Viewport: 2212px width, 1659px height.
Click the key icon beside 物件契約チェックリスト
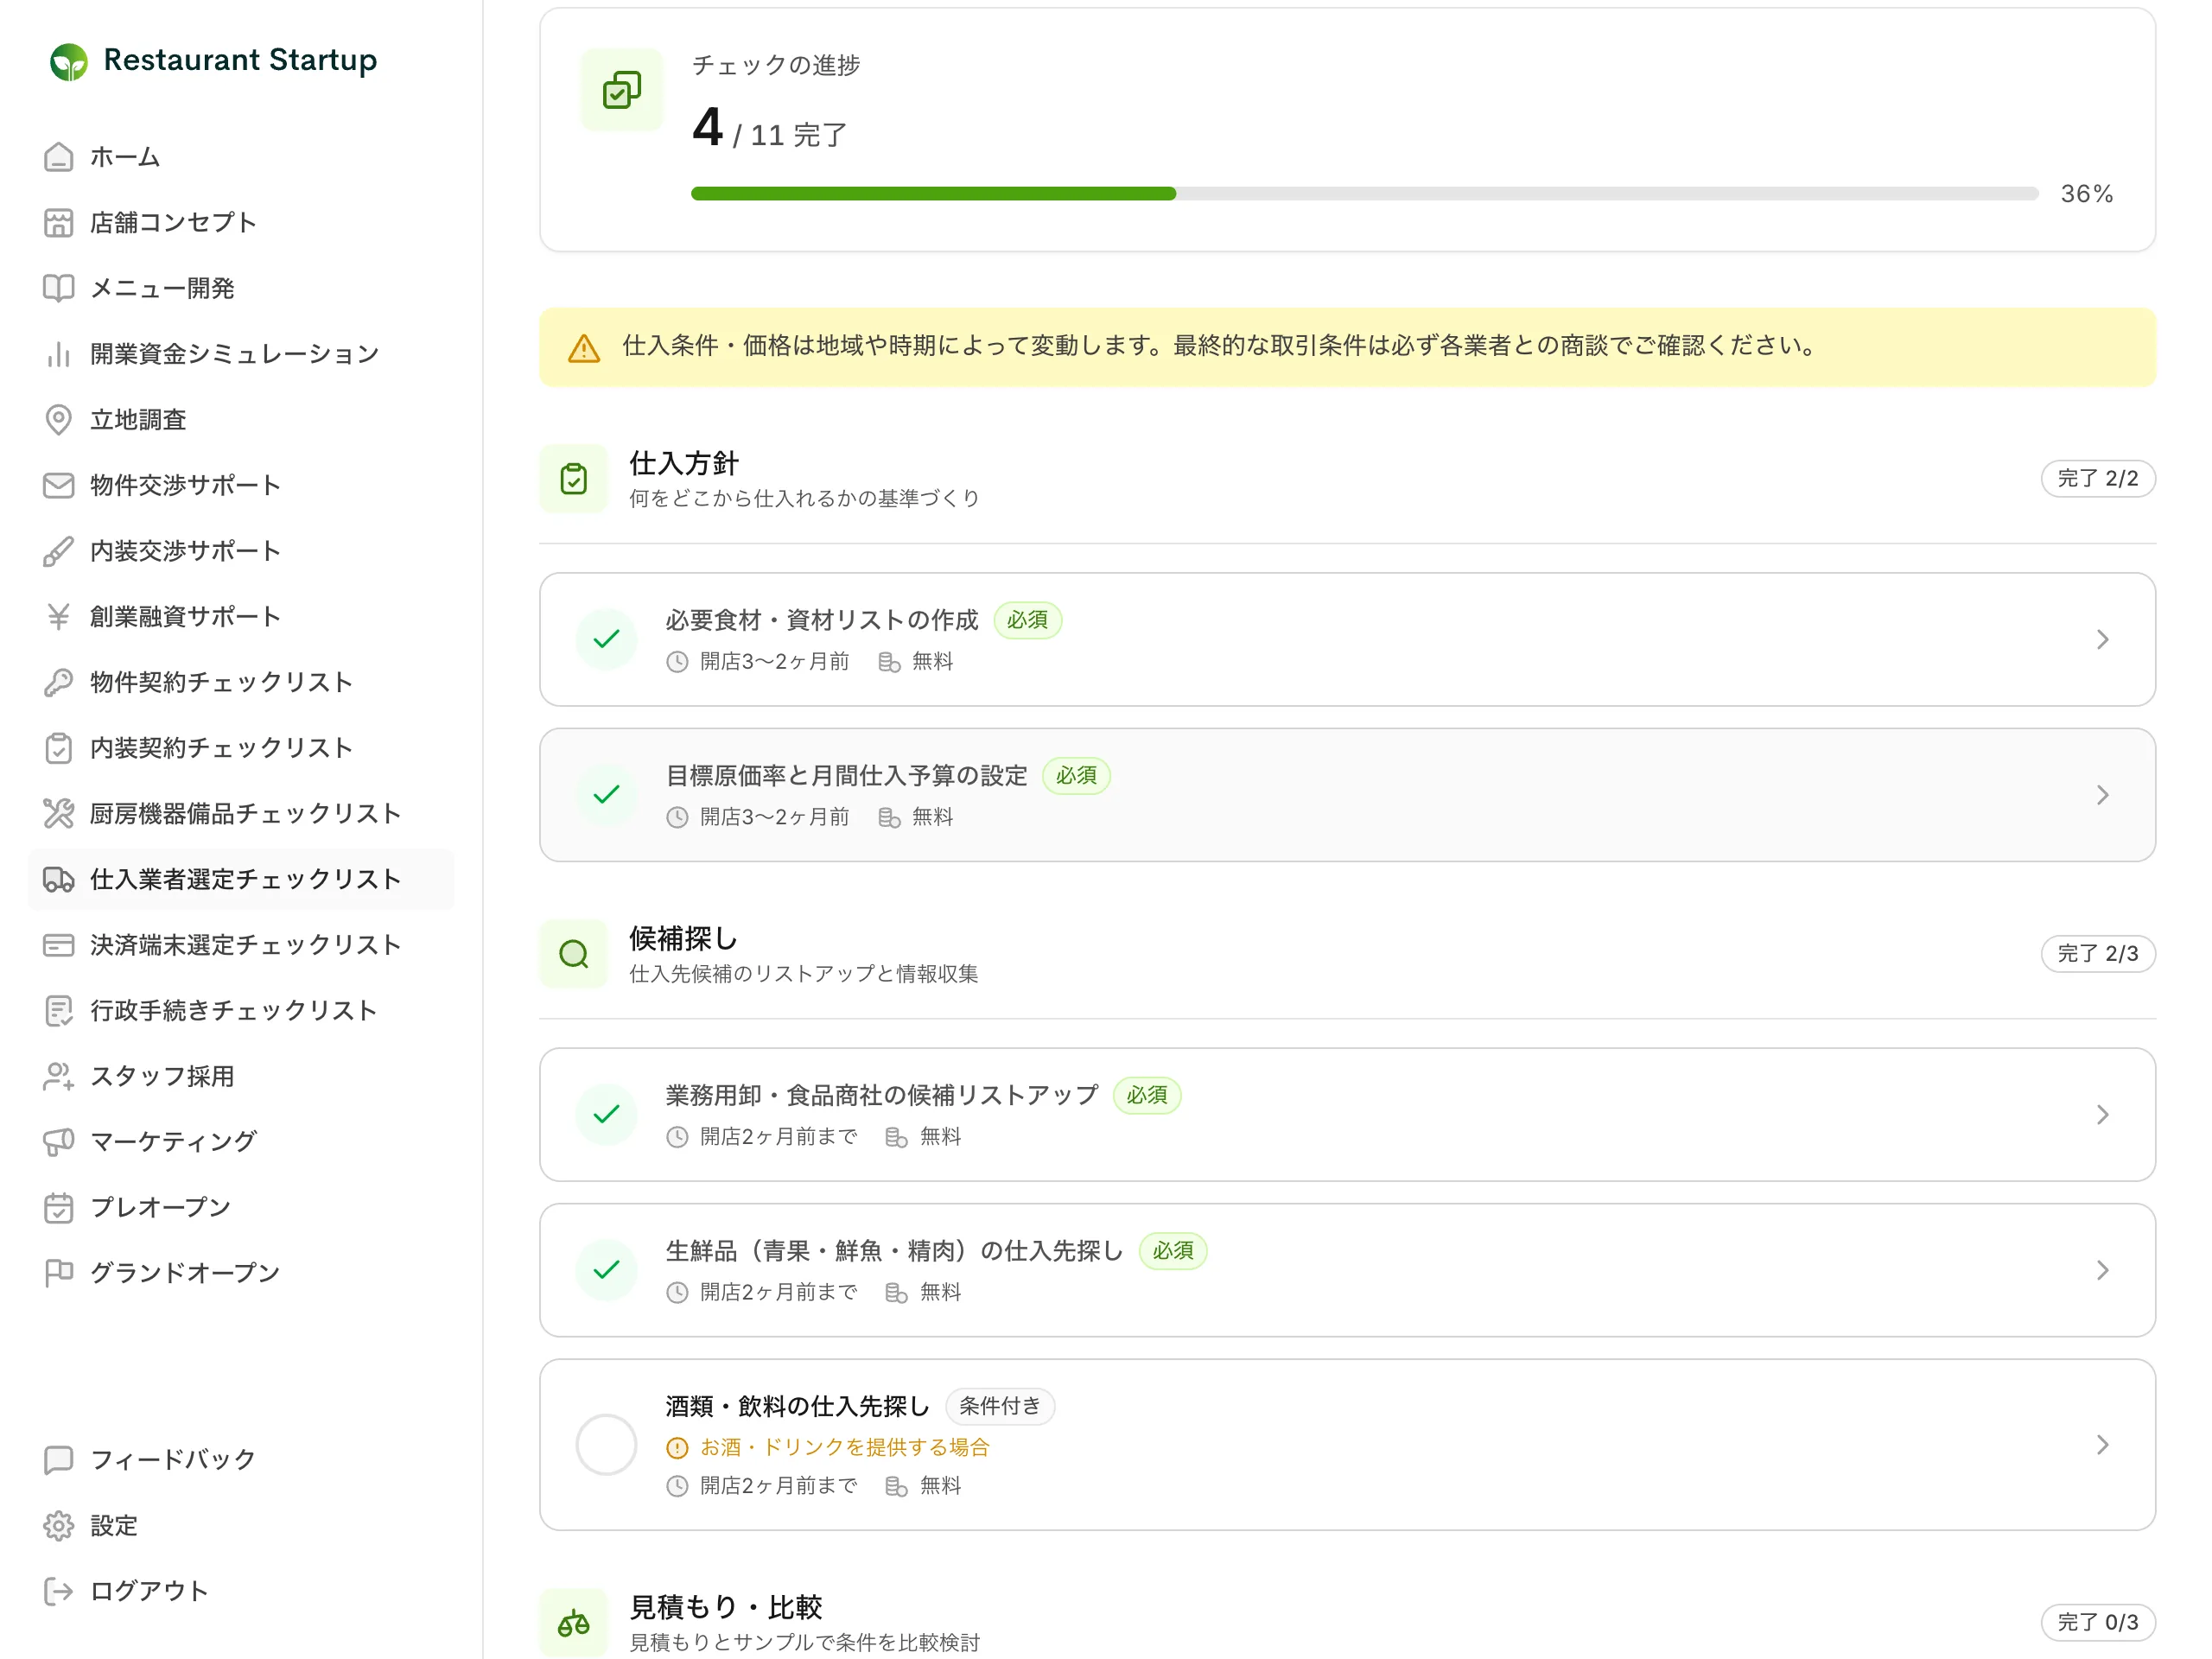(59, 682)
